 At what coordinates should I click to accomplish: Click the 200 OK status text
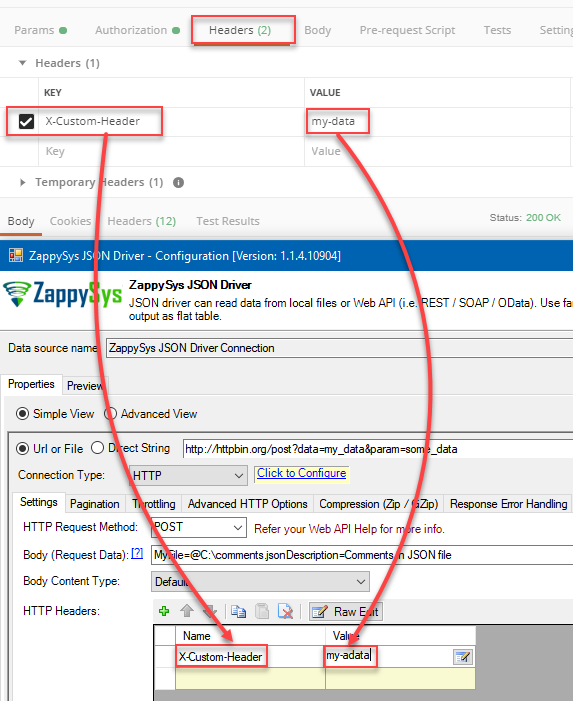pos(543,218)
